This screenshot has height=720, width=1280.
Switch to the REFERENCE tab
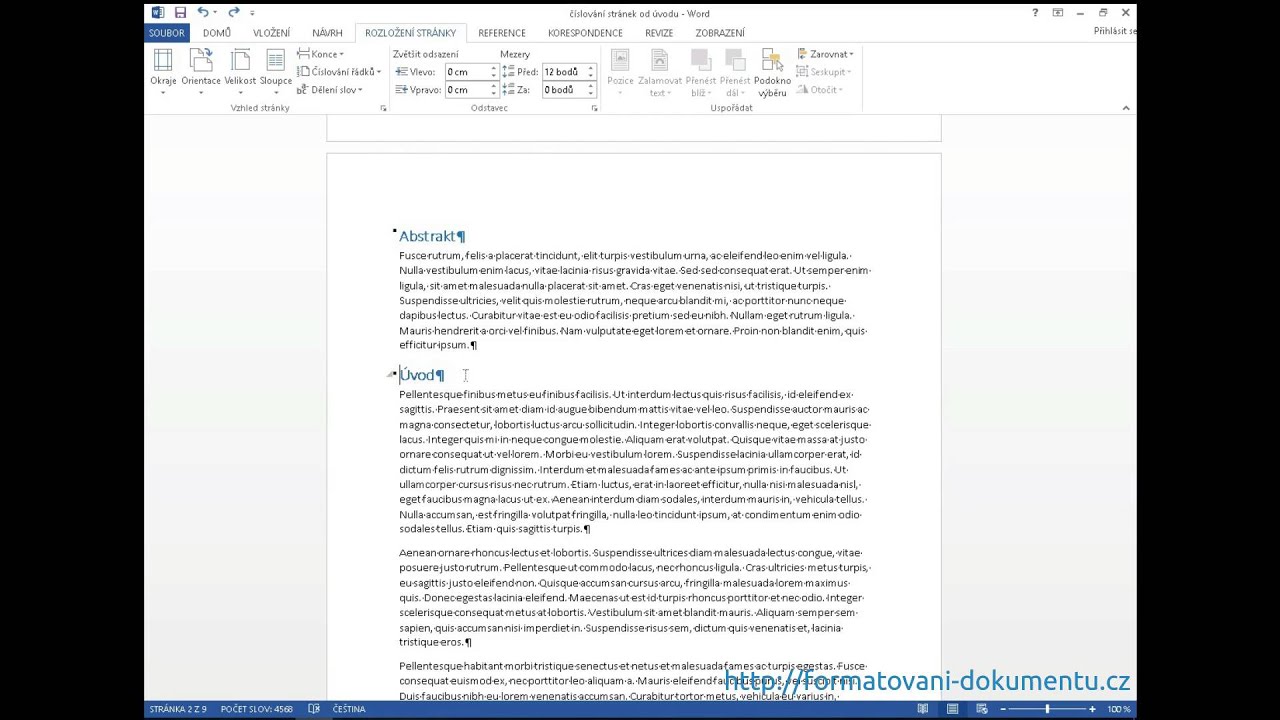pyautogui.click(x=502, y=33)
